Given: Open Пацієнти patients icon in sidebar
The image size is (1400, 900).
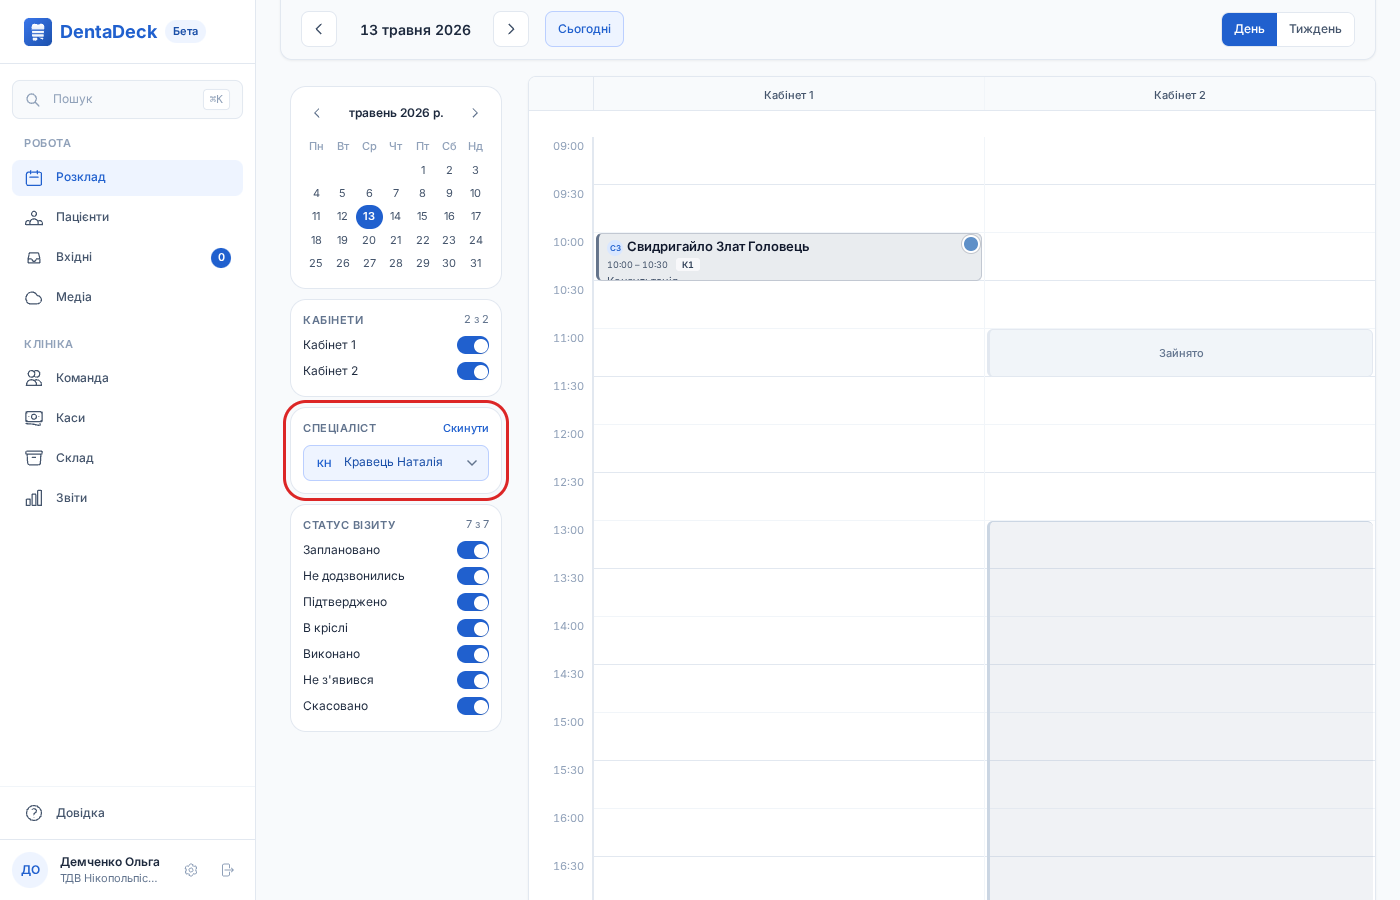Looking at the screenshot, I should pyautogui.click(x=34, y=218).
